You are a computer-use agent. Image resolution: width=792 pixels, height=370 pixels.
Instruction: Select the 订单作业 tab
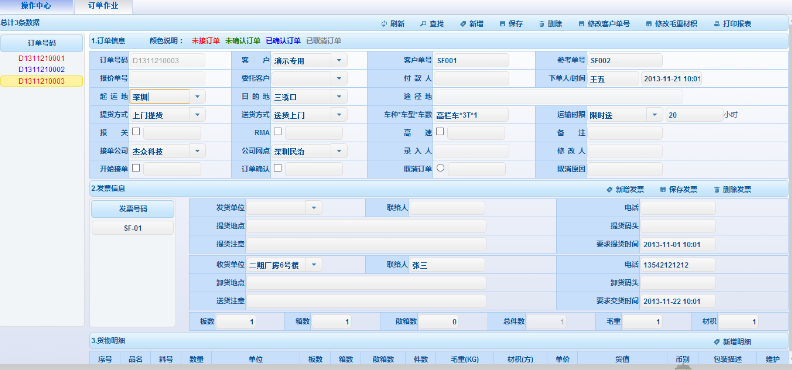(x=104, y=7)
